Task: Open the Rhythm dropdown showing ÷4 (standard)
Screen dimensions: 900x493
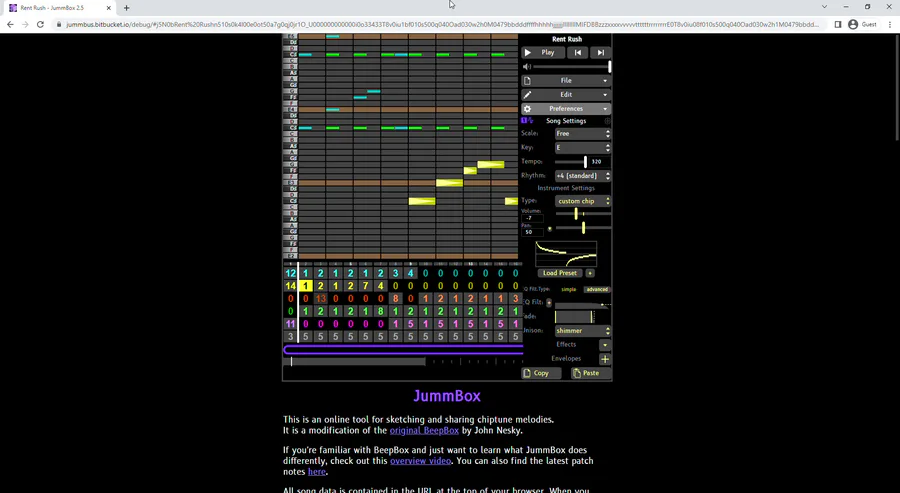Action: [x=583, y=176]
